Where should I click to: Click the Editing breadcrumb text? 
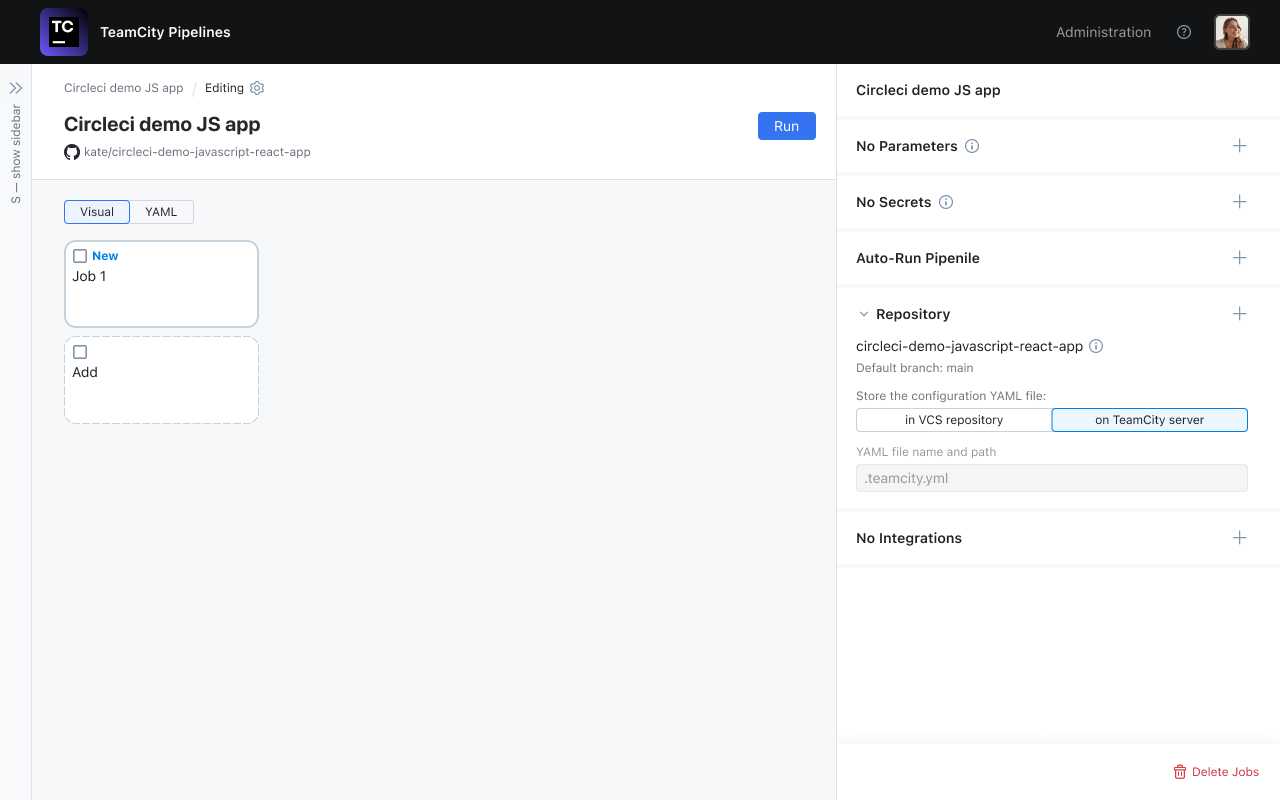[x=224, y=88]
